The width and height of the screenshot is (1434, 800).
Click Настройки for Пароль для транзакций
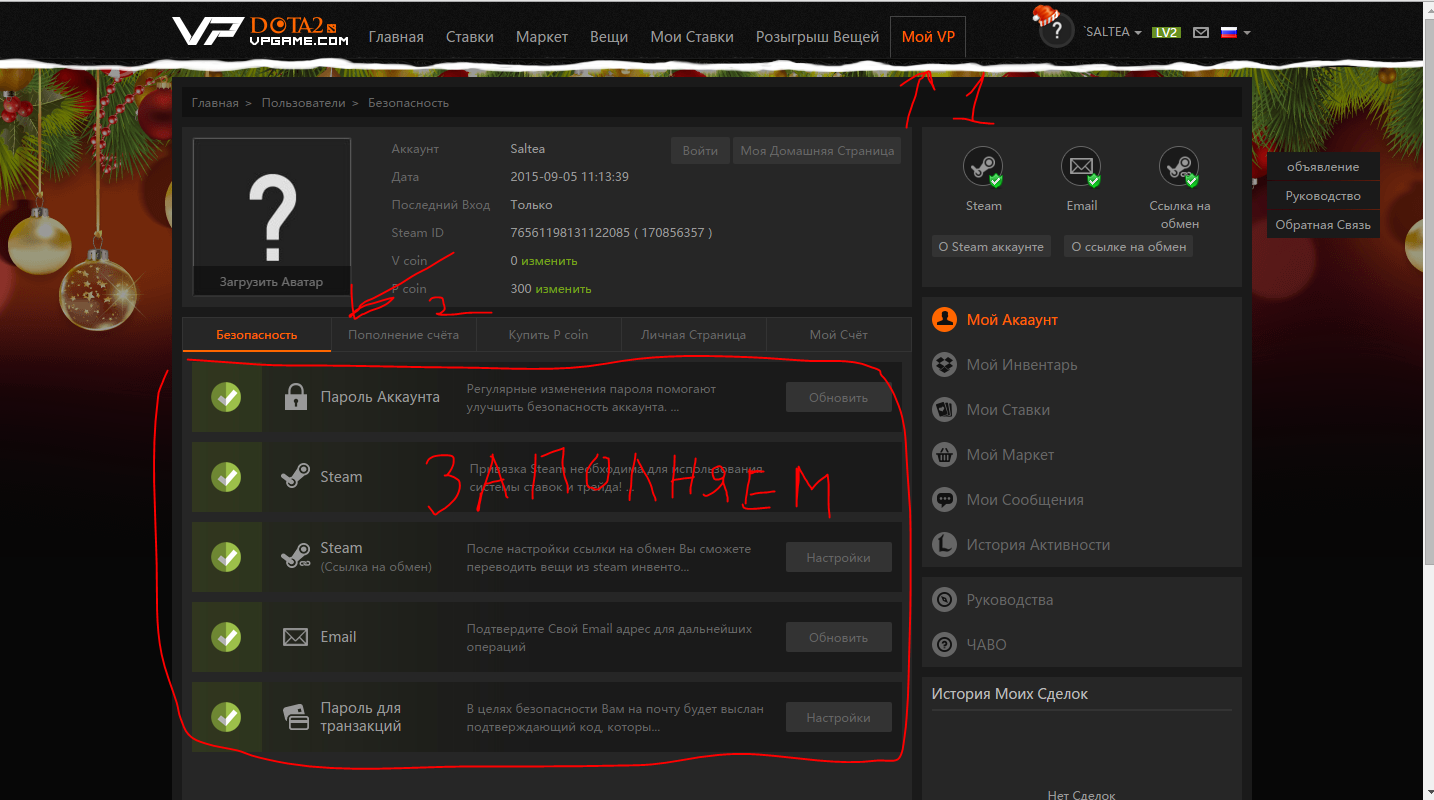838,717
